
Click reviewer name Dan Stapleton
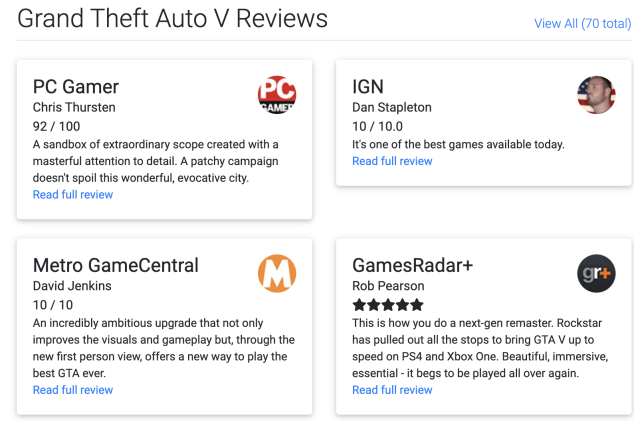(x=392, y=107)
